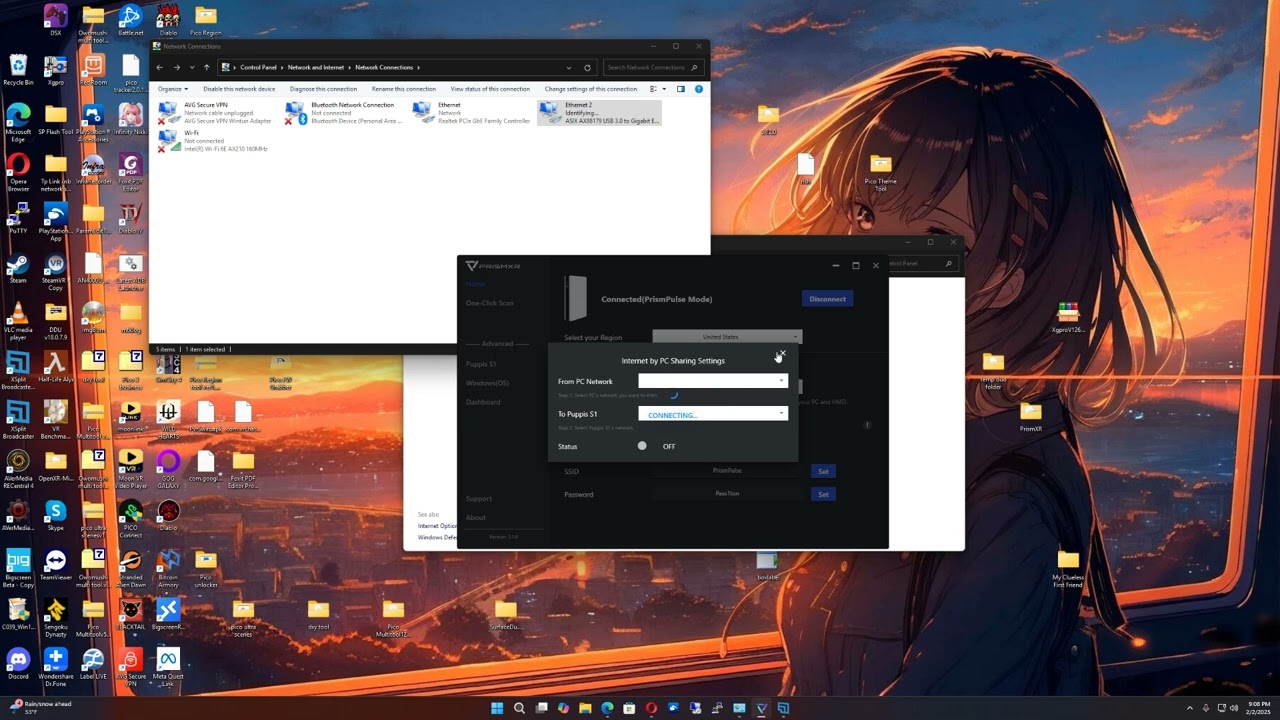Screen dimensions: 1280x720
Task: Click the Search Network Connections box
Action: (x=652, y=68)
